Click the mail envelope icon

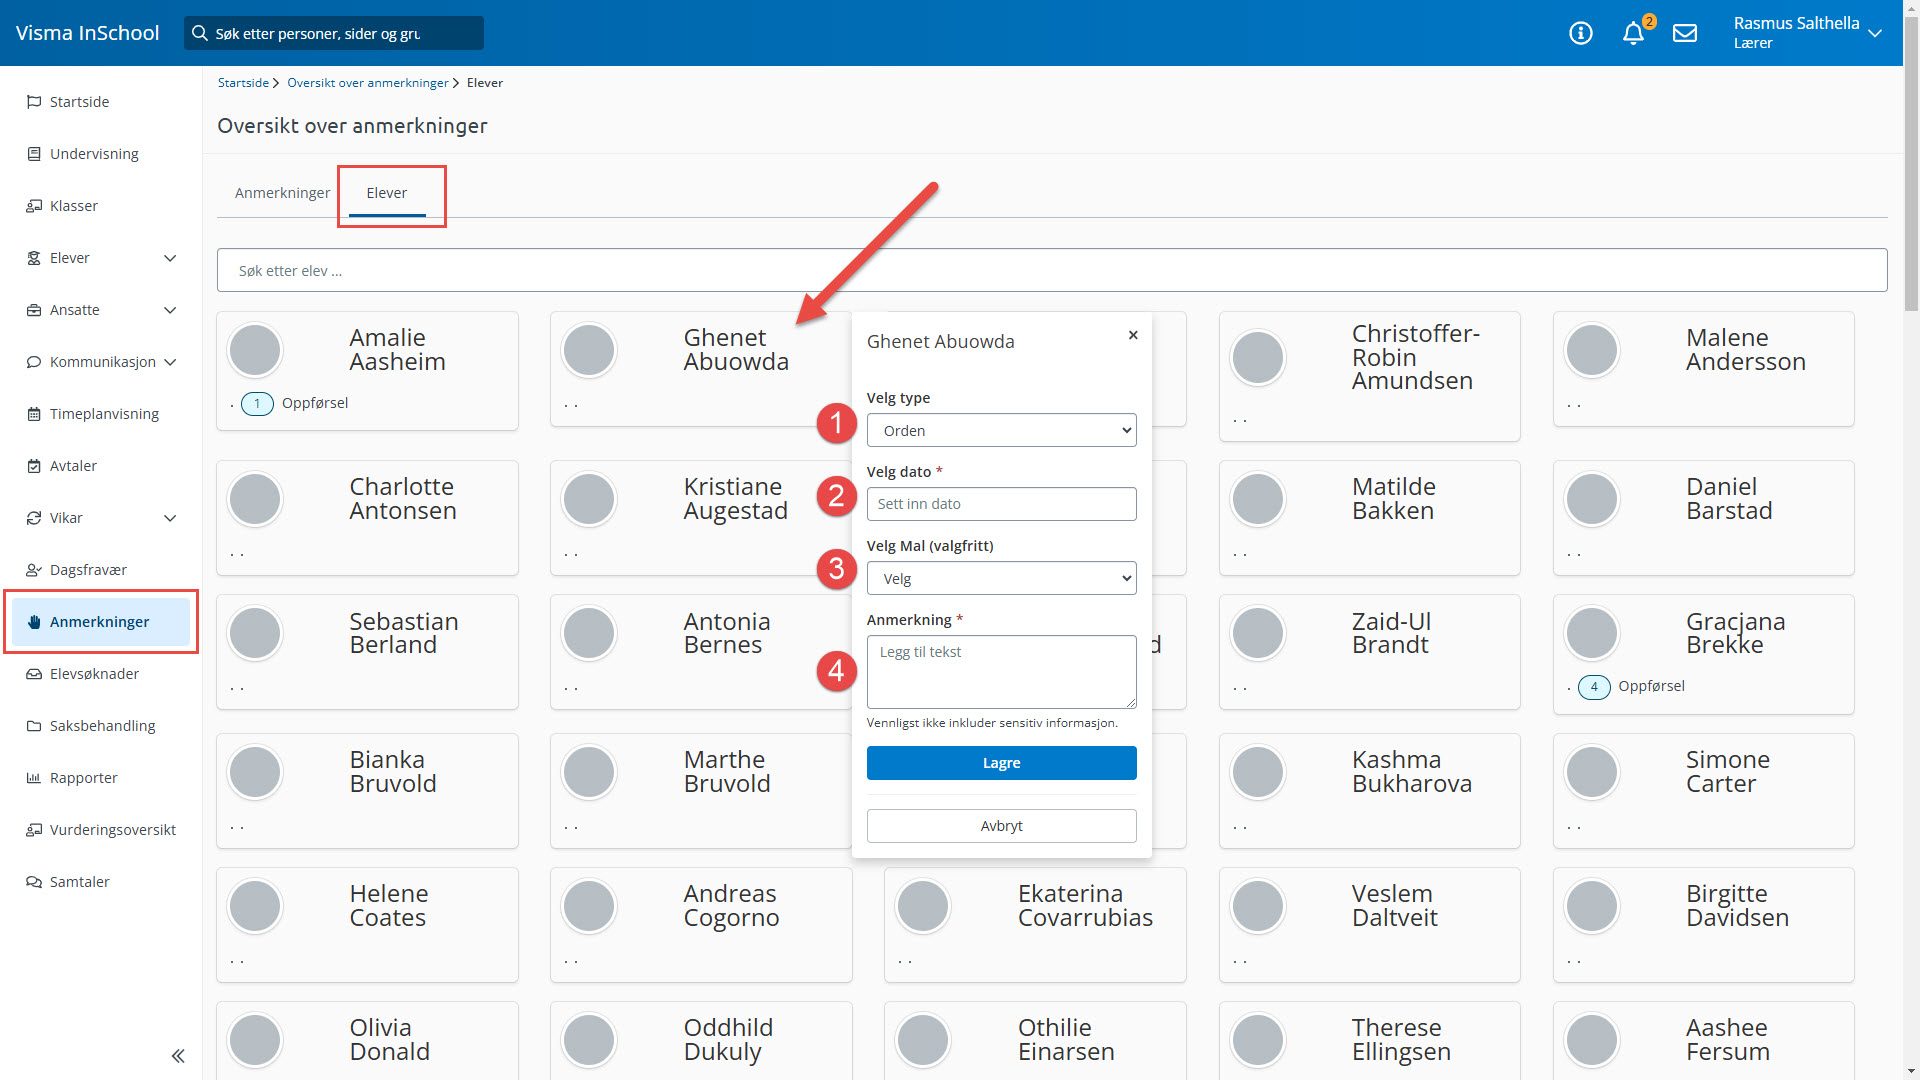pos(1685,33)
